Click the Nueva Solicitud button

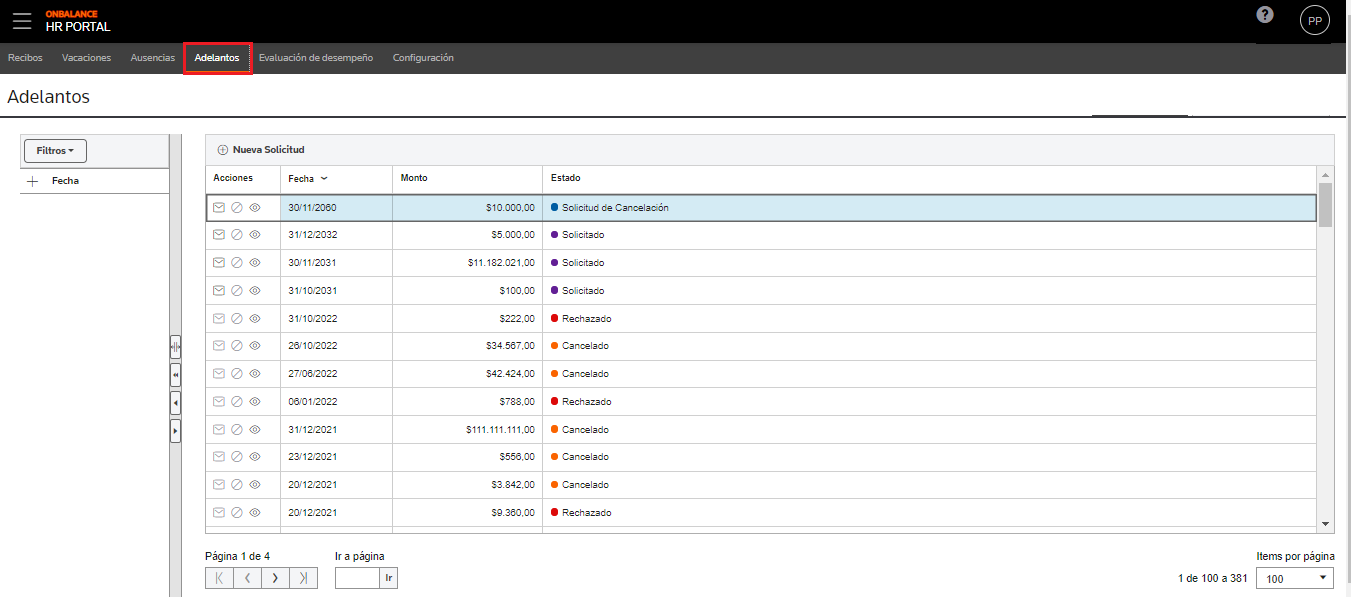[261, 150]
